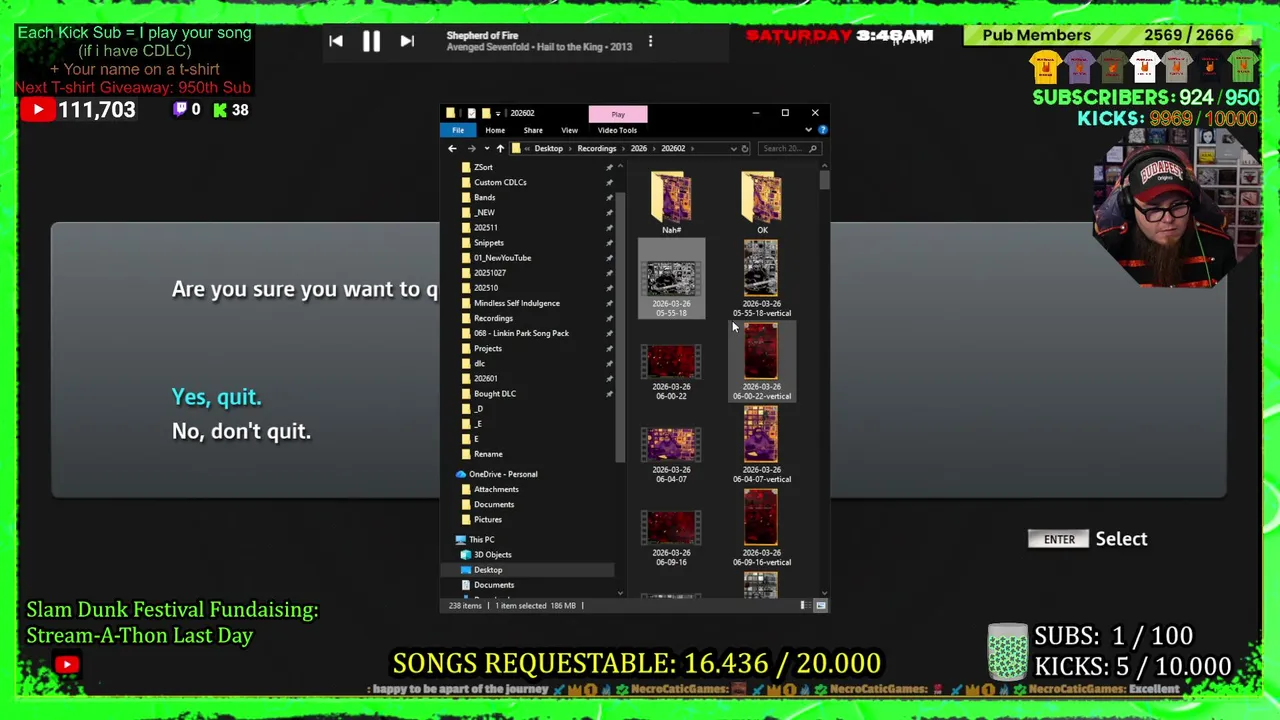
Task: Open the Share ribbon tab
Action: click(533, 130)
